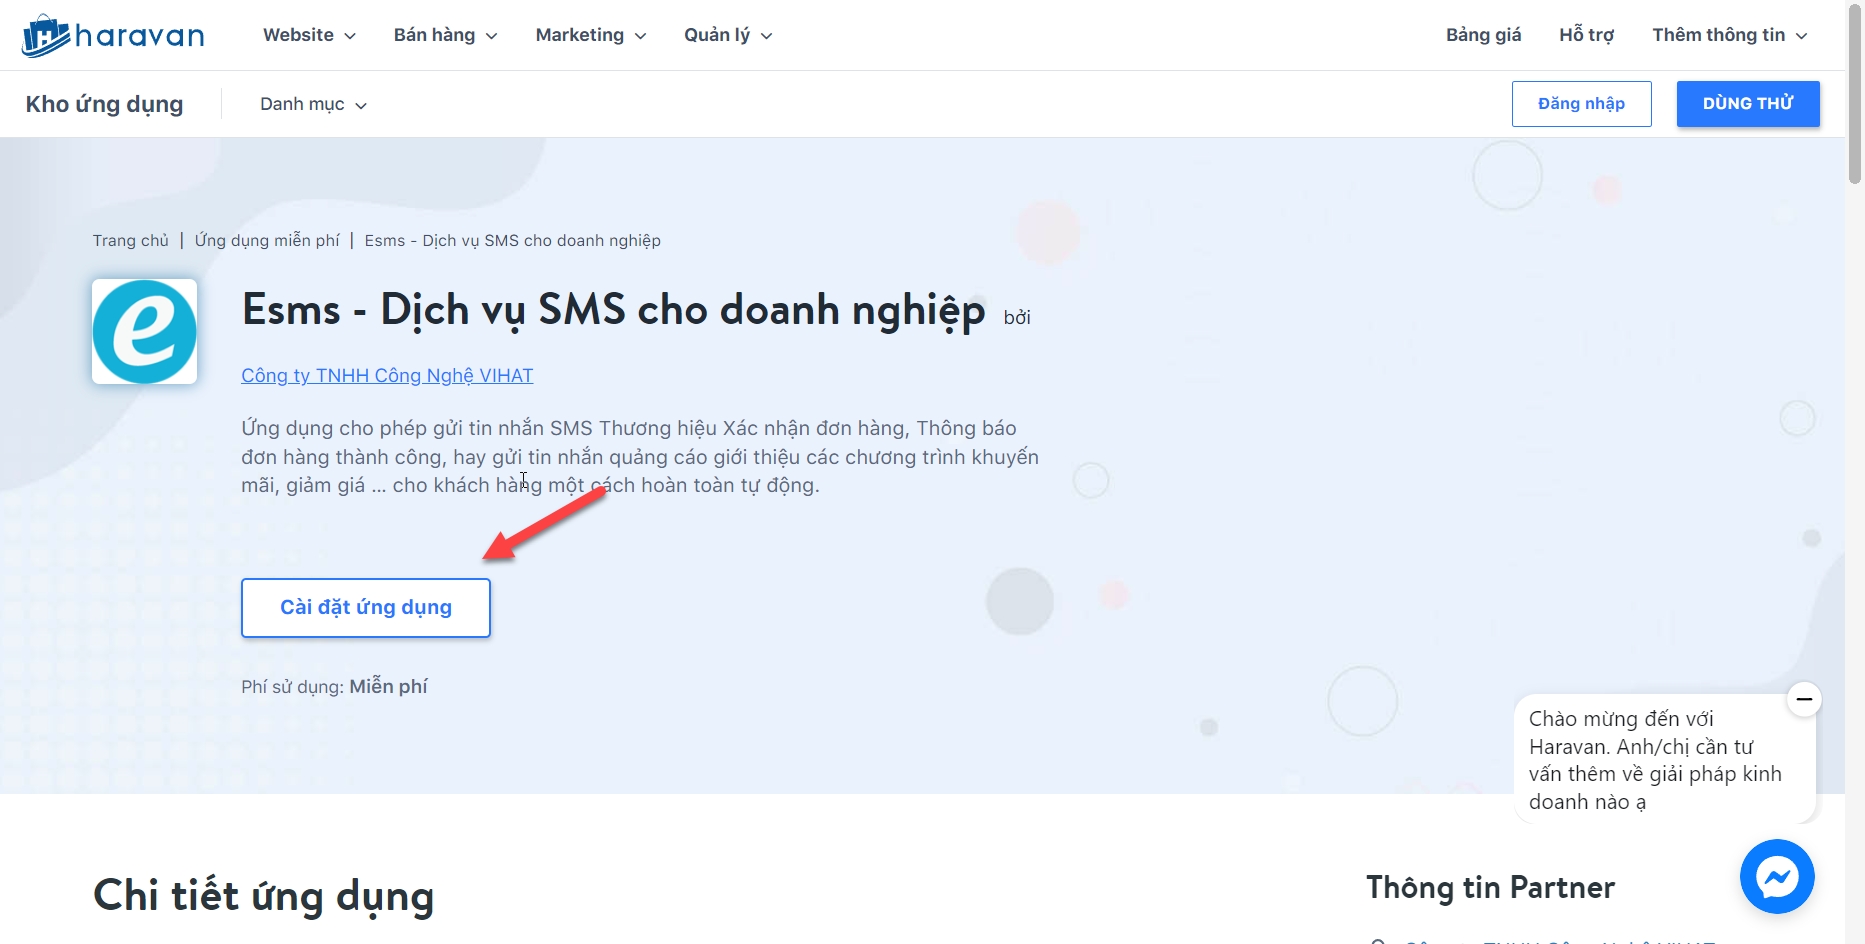Click the Haravan logo
This screenshot has width=1865, height=944.
click(113, 36)
